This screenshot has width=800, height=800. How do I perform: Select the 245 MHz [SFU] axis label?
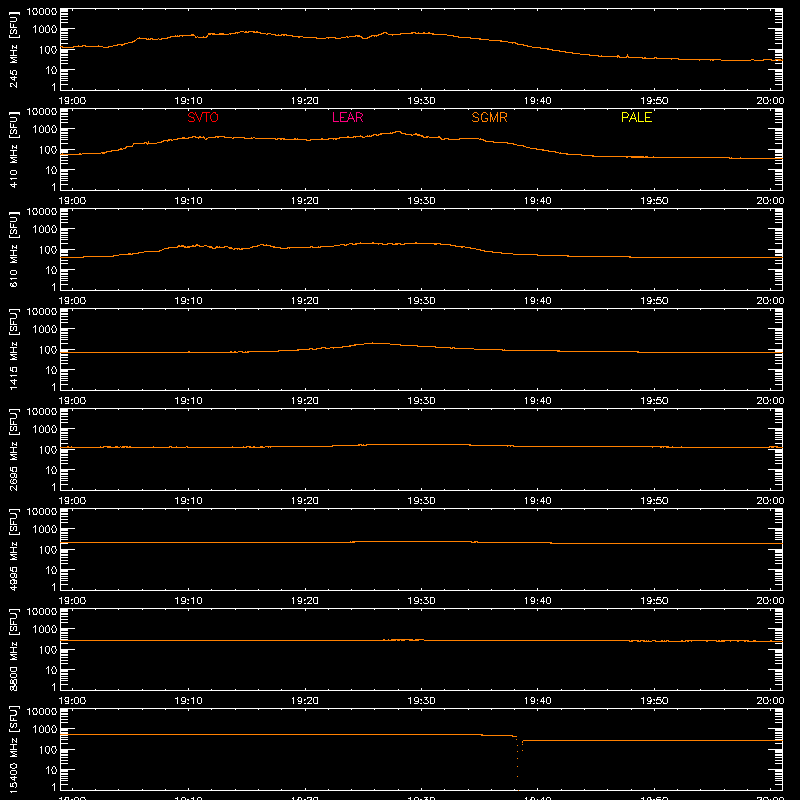14,49
